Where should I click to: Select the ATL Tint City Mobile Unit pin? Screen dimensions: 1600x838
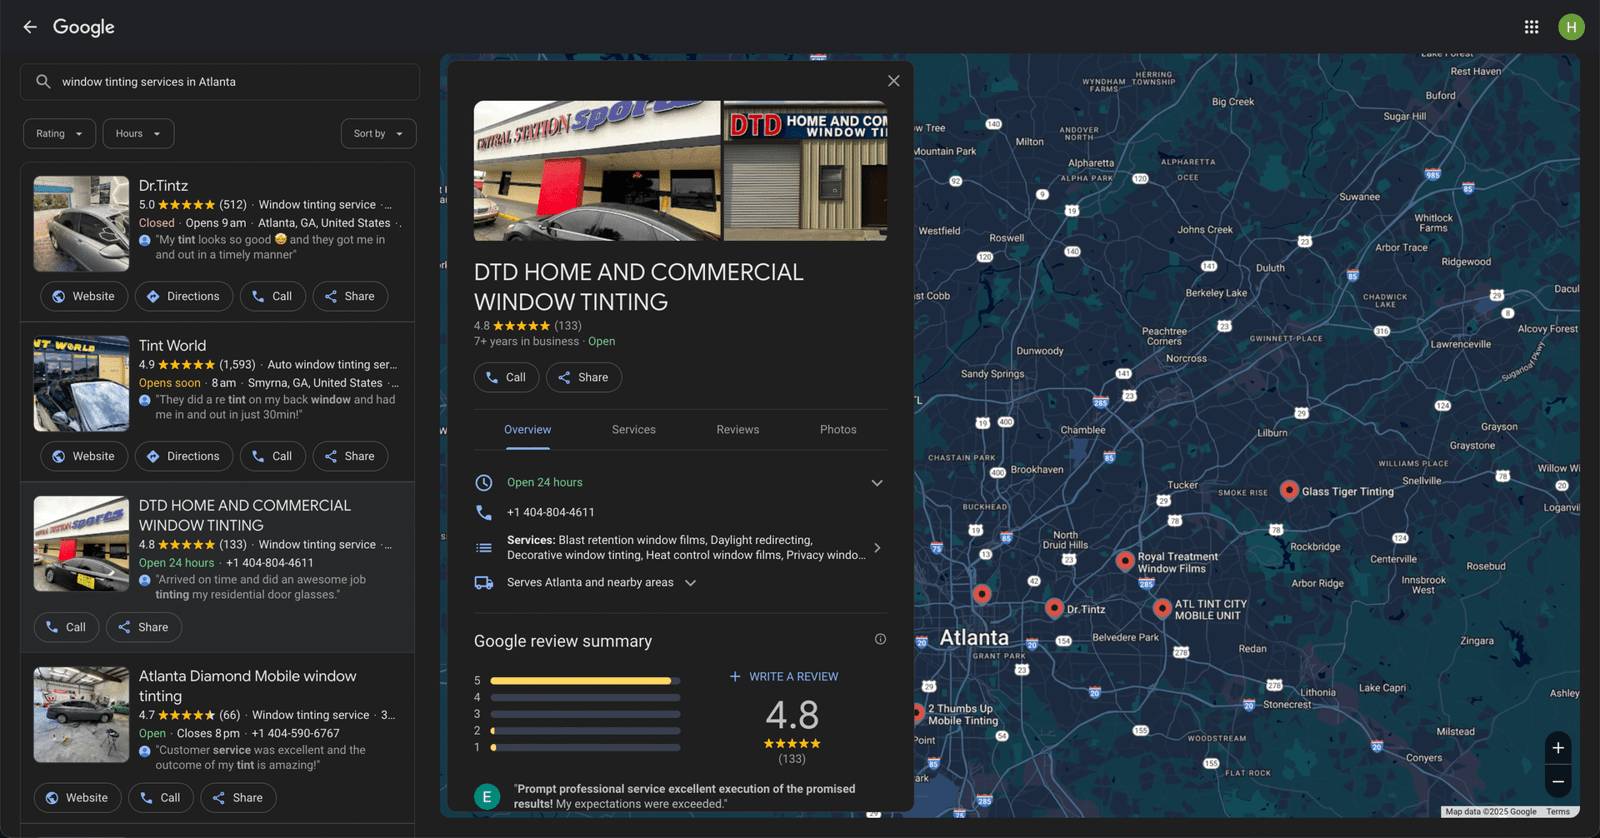coord(1162,607)
